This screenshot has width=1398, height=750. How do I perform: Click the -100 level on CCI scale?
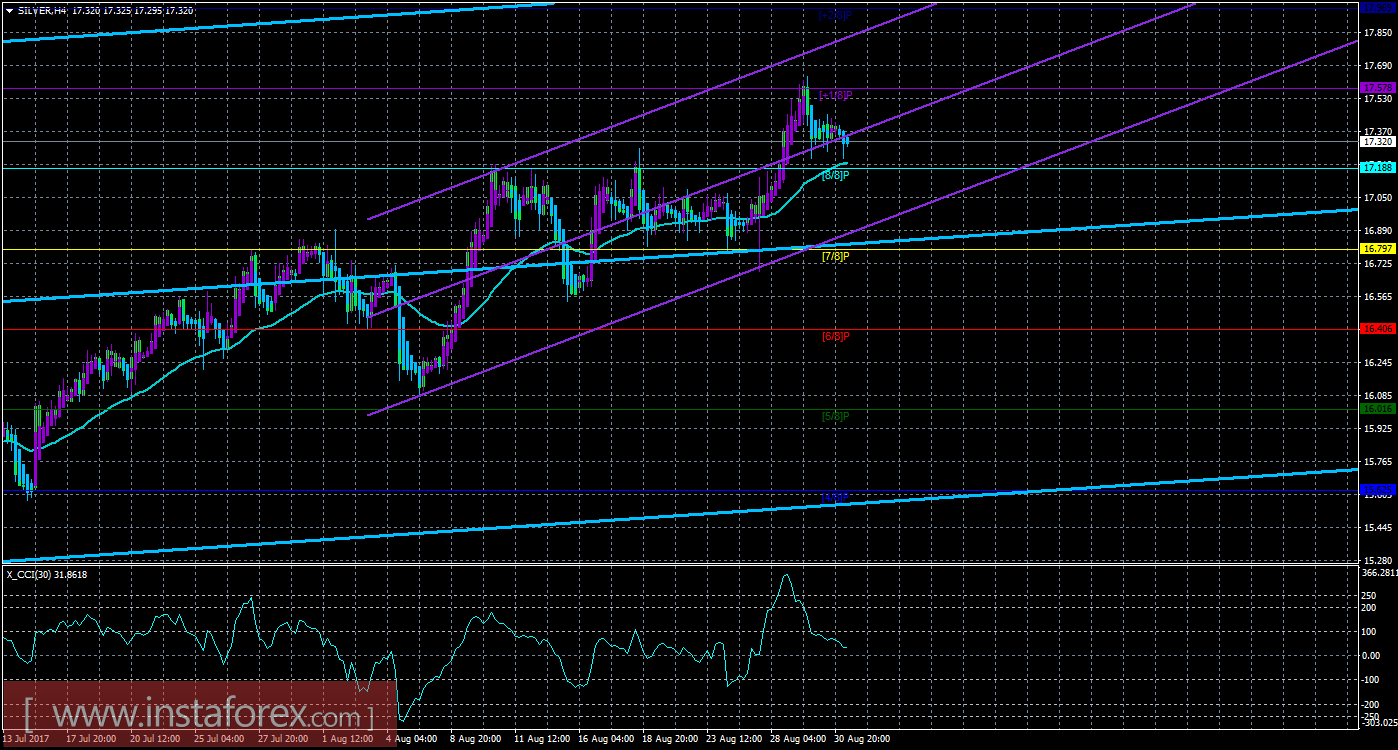click(x=1372, y=680)
